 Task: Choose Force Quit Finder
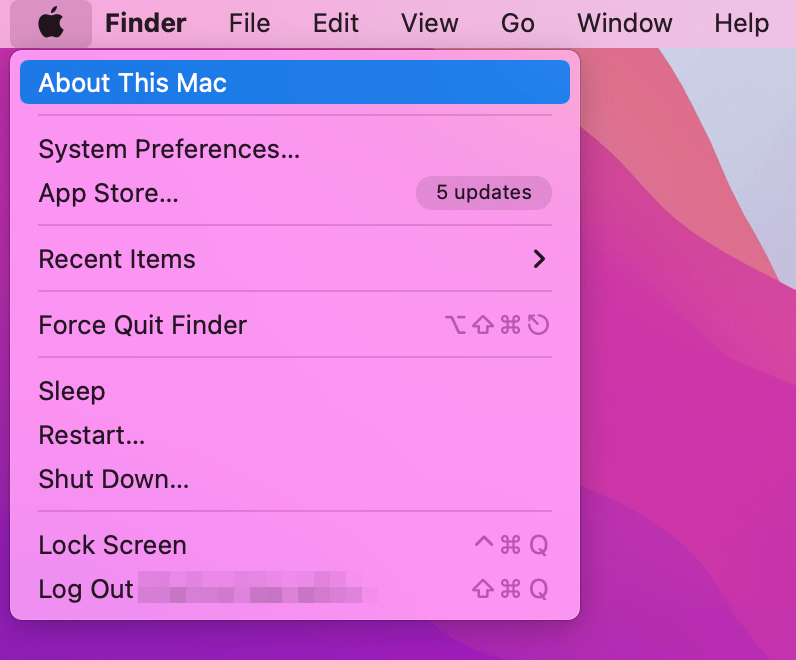pyautogui.click(x=295, y=325)
